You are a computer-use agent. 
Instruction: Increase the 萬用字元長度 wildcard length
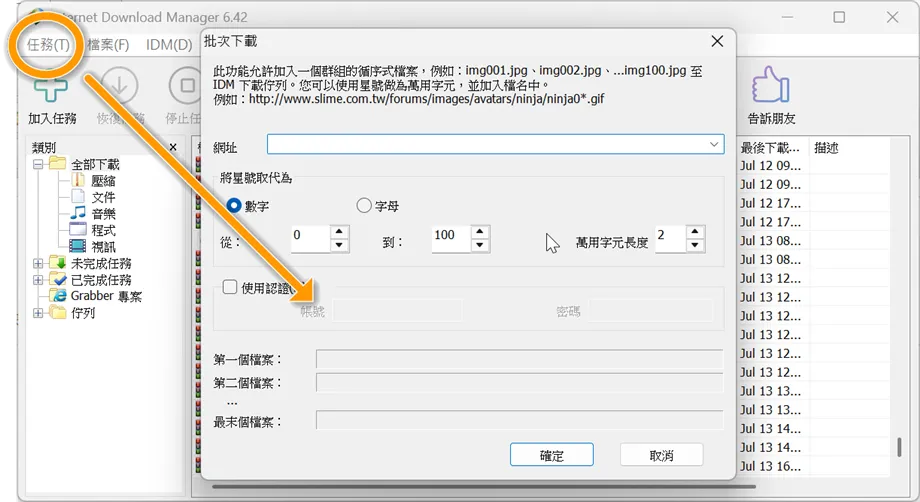(x=695, y=232)
